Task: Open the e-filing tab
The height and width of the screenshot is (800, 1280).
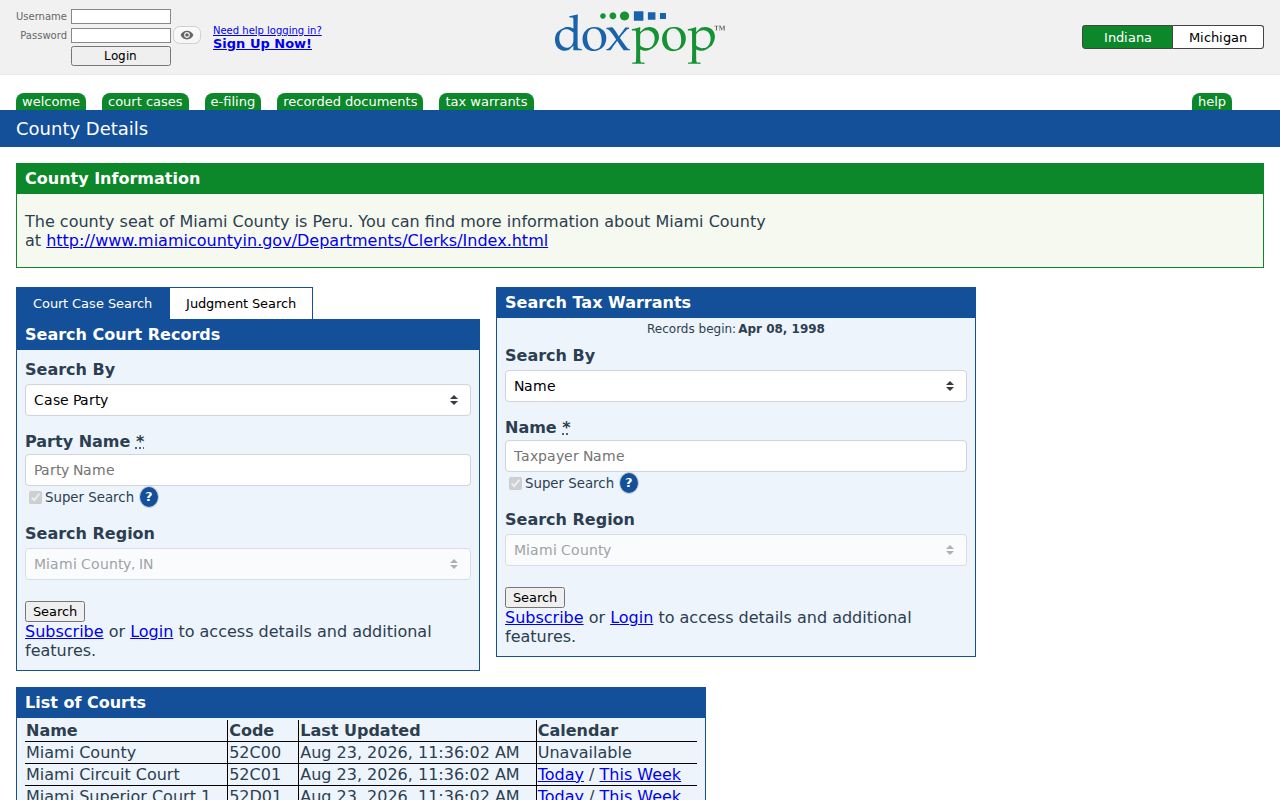Action: 233,102
